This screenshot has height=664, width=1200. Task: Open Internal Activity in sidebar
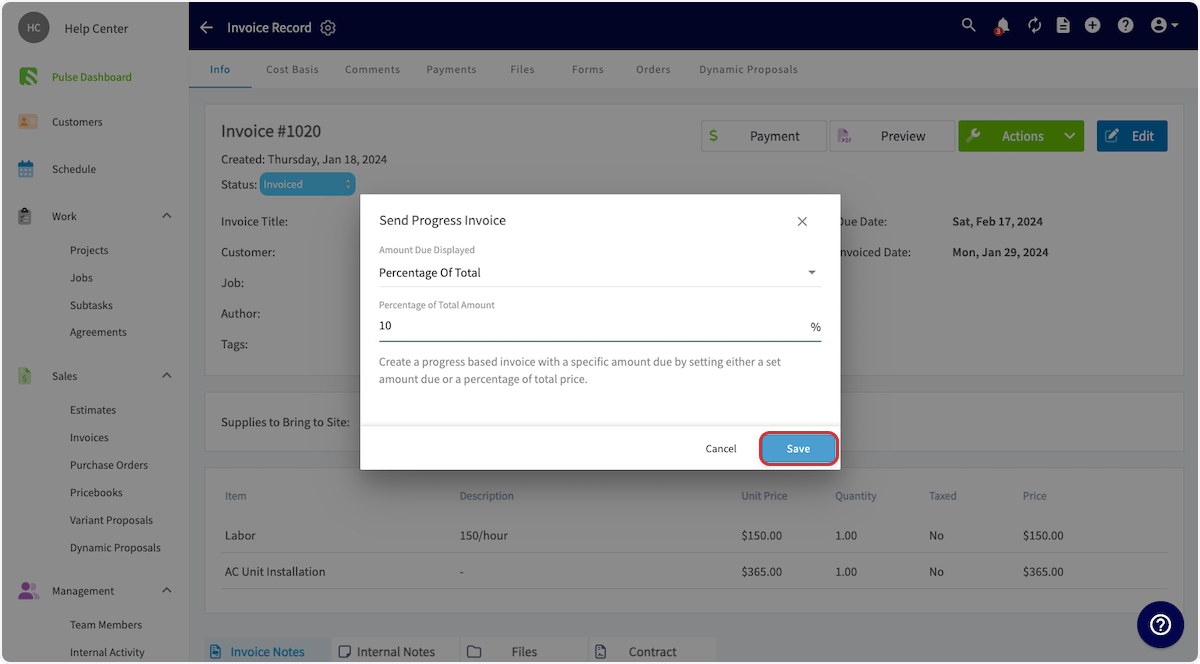pyautogui.click(x=107, y=653)
